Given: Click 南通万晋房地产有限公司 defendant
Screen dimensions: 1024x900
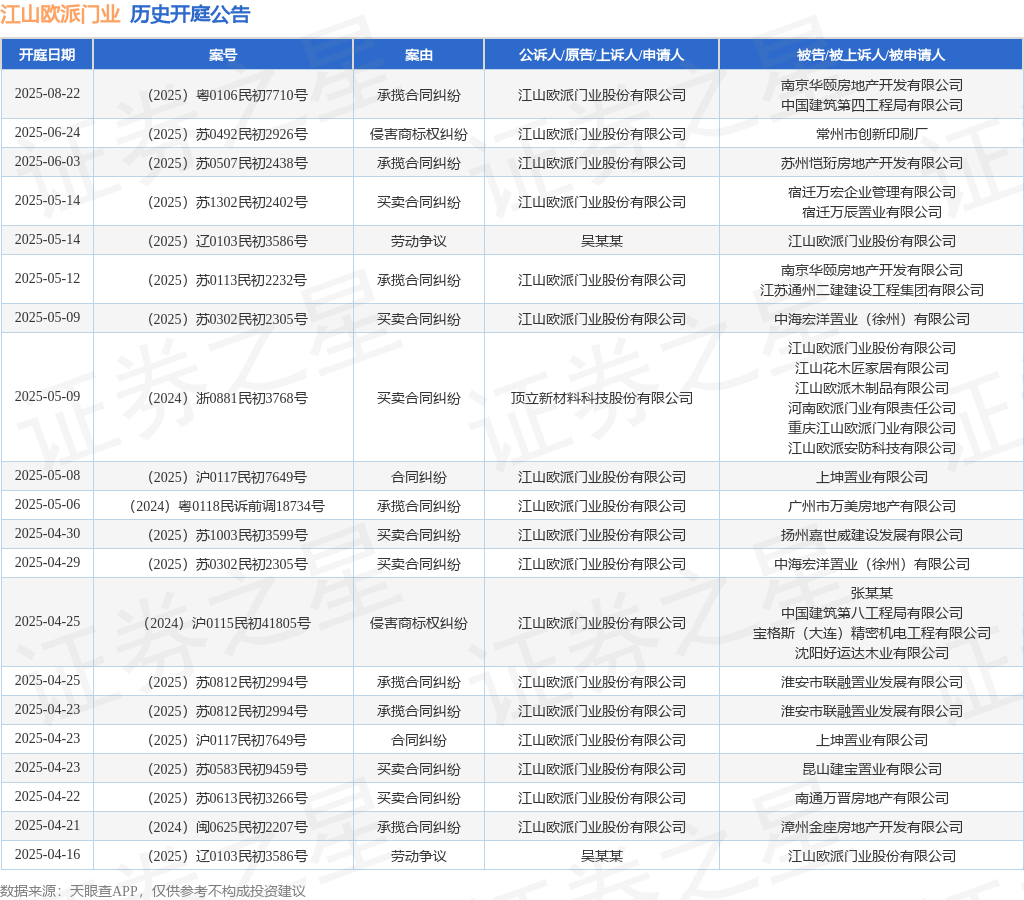Looking at the screenshot, I should coord(872,798).
